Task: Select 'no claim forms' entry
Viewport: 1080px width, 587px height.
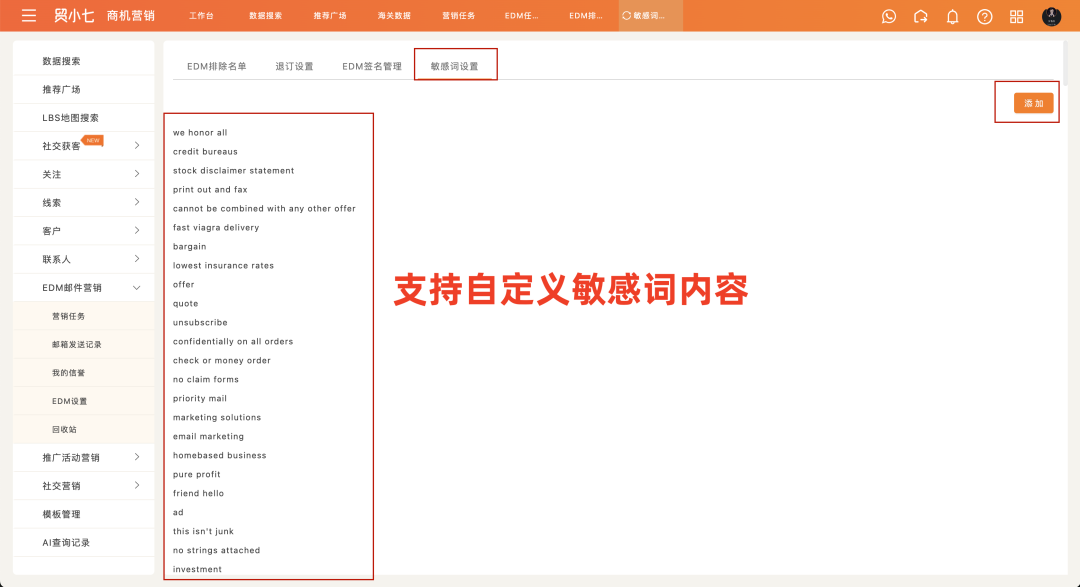Action: point(206,380)
